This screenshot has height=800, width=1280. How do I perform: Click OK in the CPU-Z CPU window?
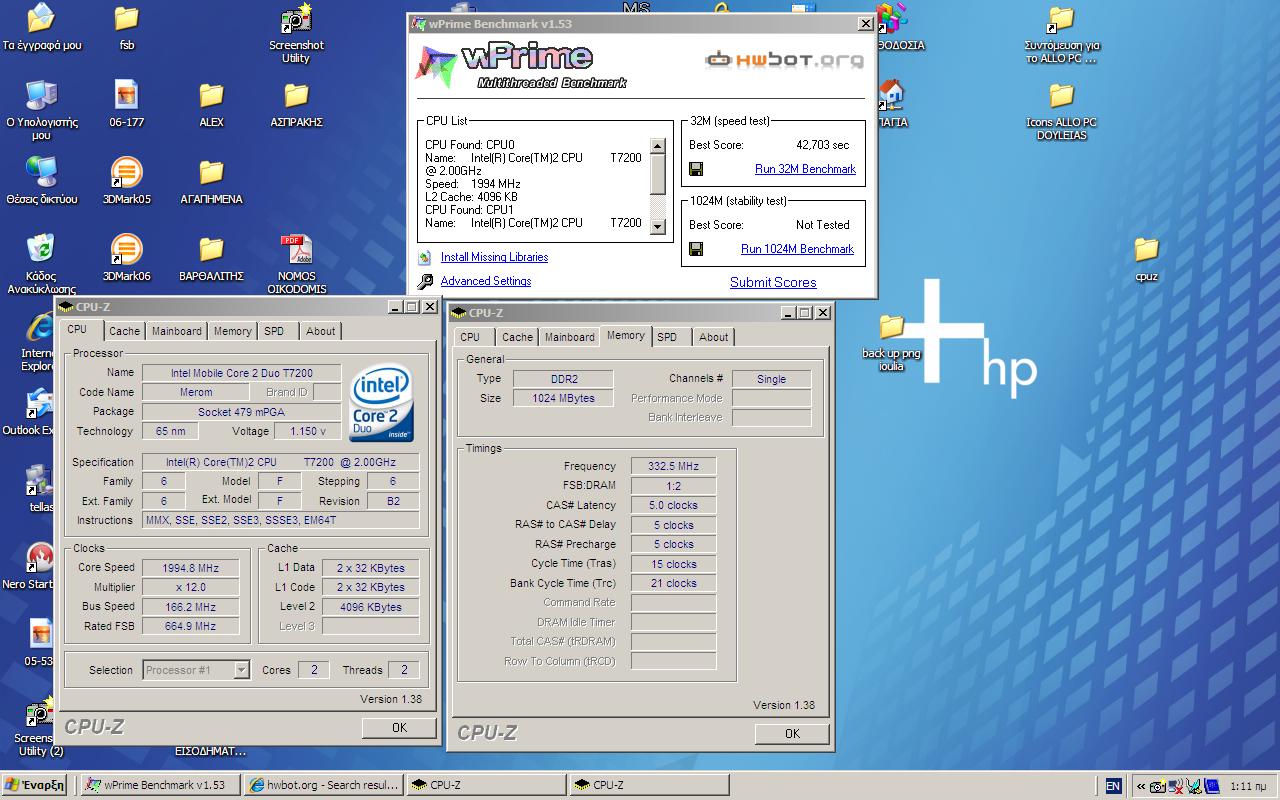coord(399,728)
